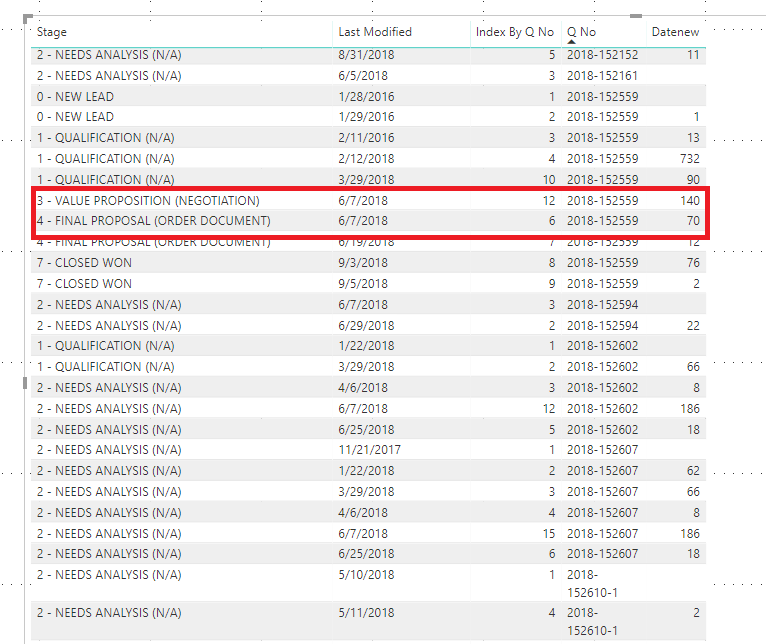Select index value 15 in the 2018-152607 row
This screenshot has height=644, width=766.
(x=549, y=534)
